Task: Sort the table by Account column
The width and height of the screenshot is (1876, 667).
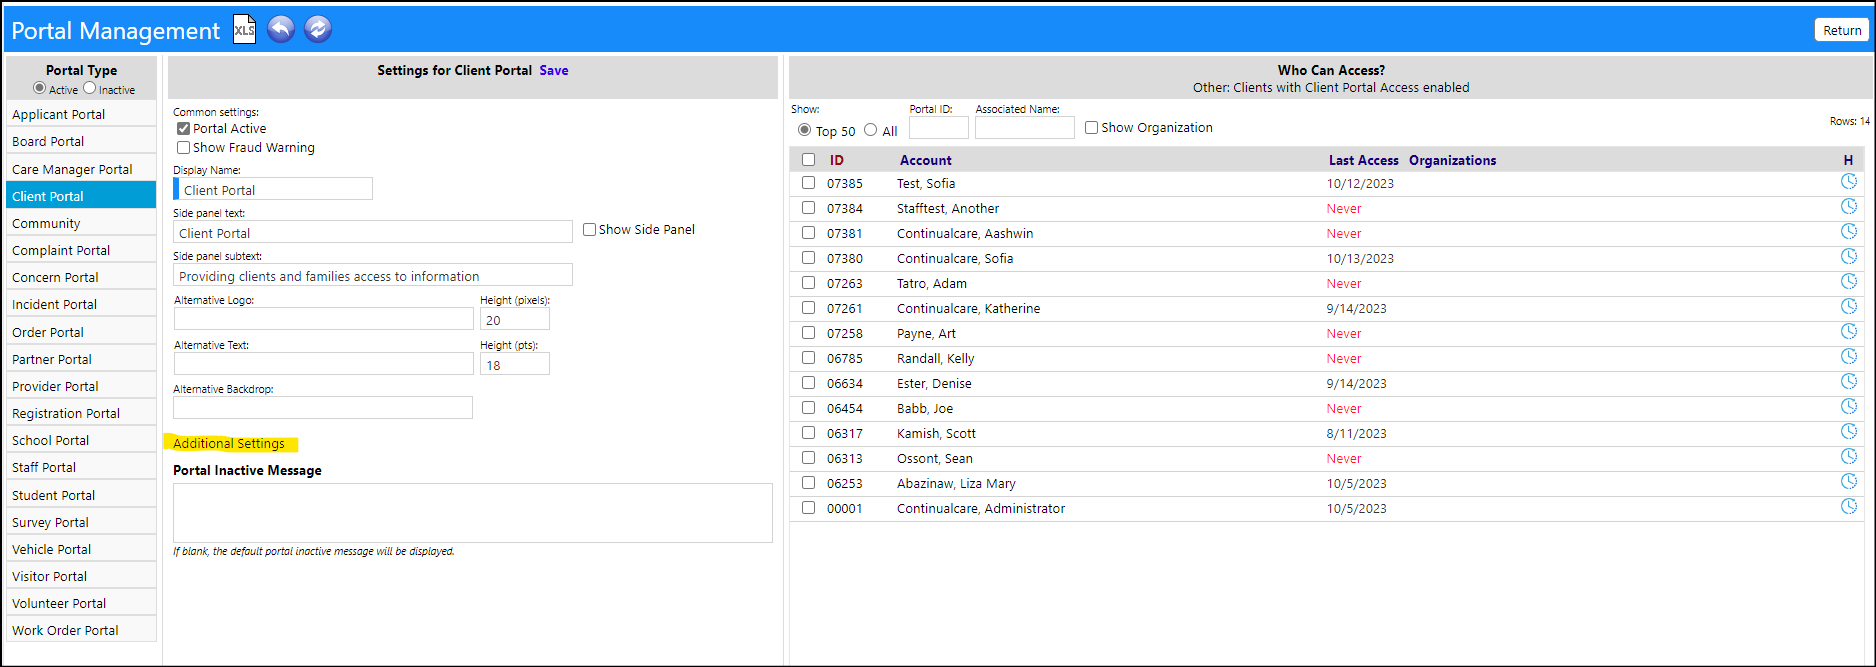Action: click(926, 160)
